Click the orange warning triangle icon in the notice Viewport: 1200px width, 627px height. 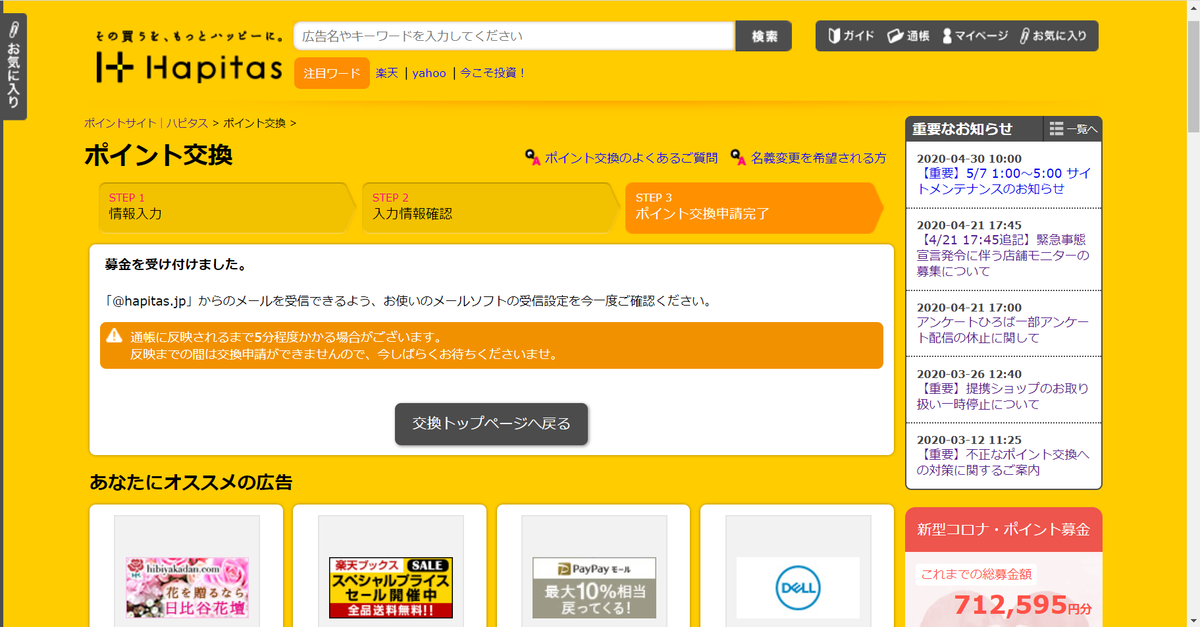click(115, 336)
